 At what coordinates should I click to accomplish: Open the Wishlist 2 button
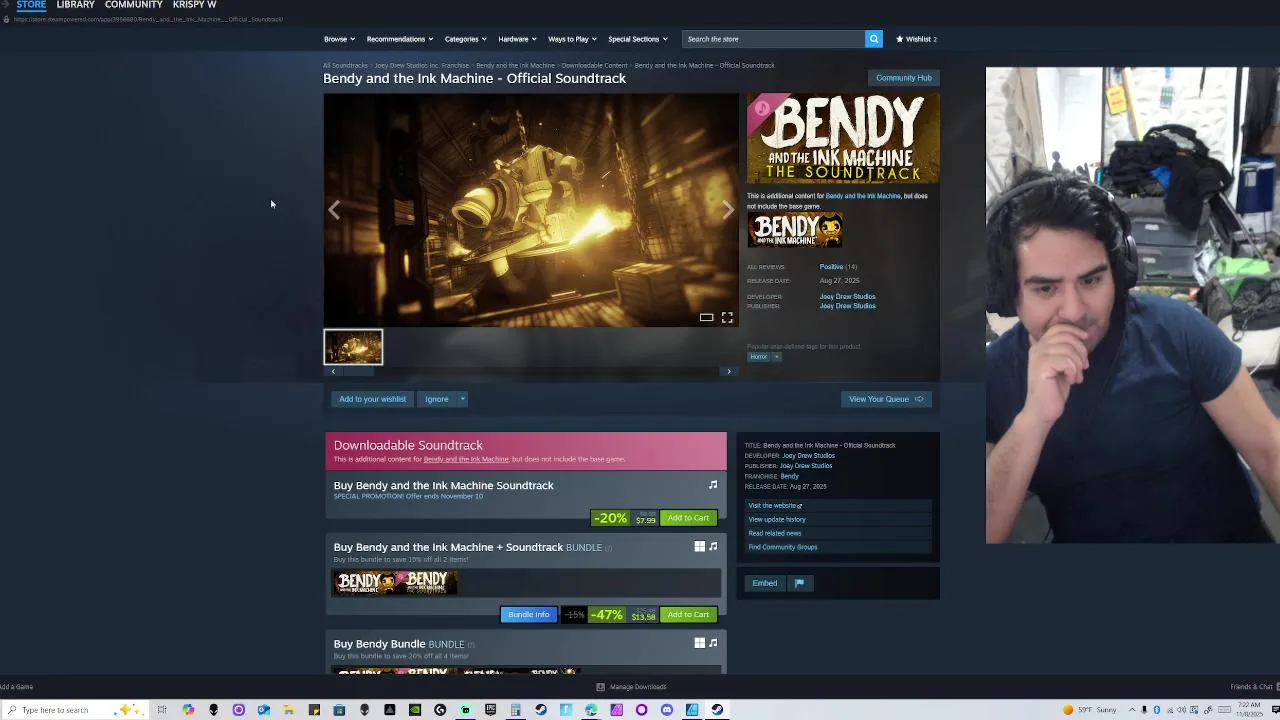point(916,39)
